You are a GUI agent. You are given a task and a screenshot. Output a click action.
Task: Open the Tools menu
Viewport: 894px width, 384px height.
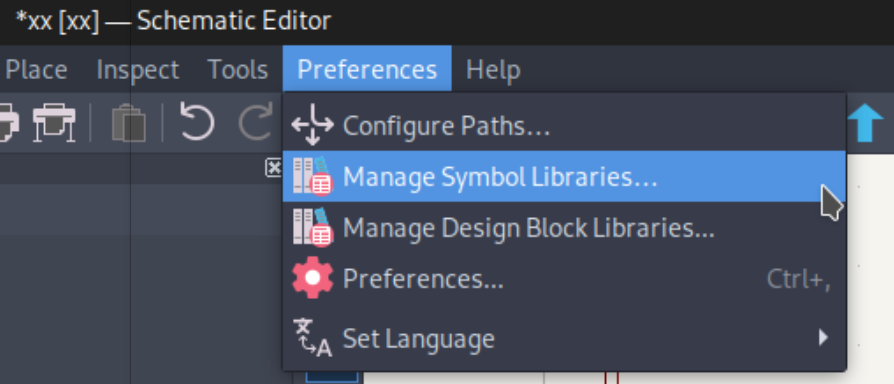[x=238, y=70]
